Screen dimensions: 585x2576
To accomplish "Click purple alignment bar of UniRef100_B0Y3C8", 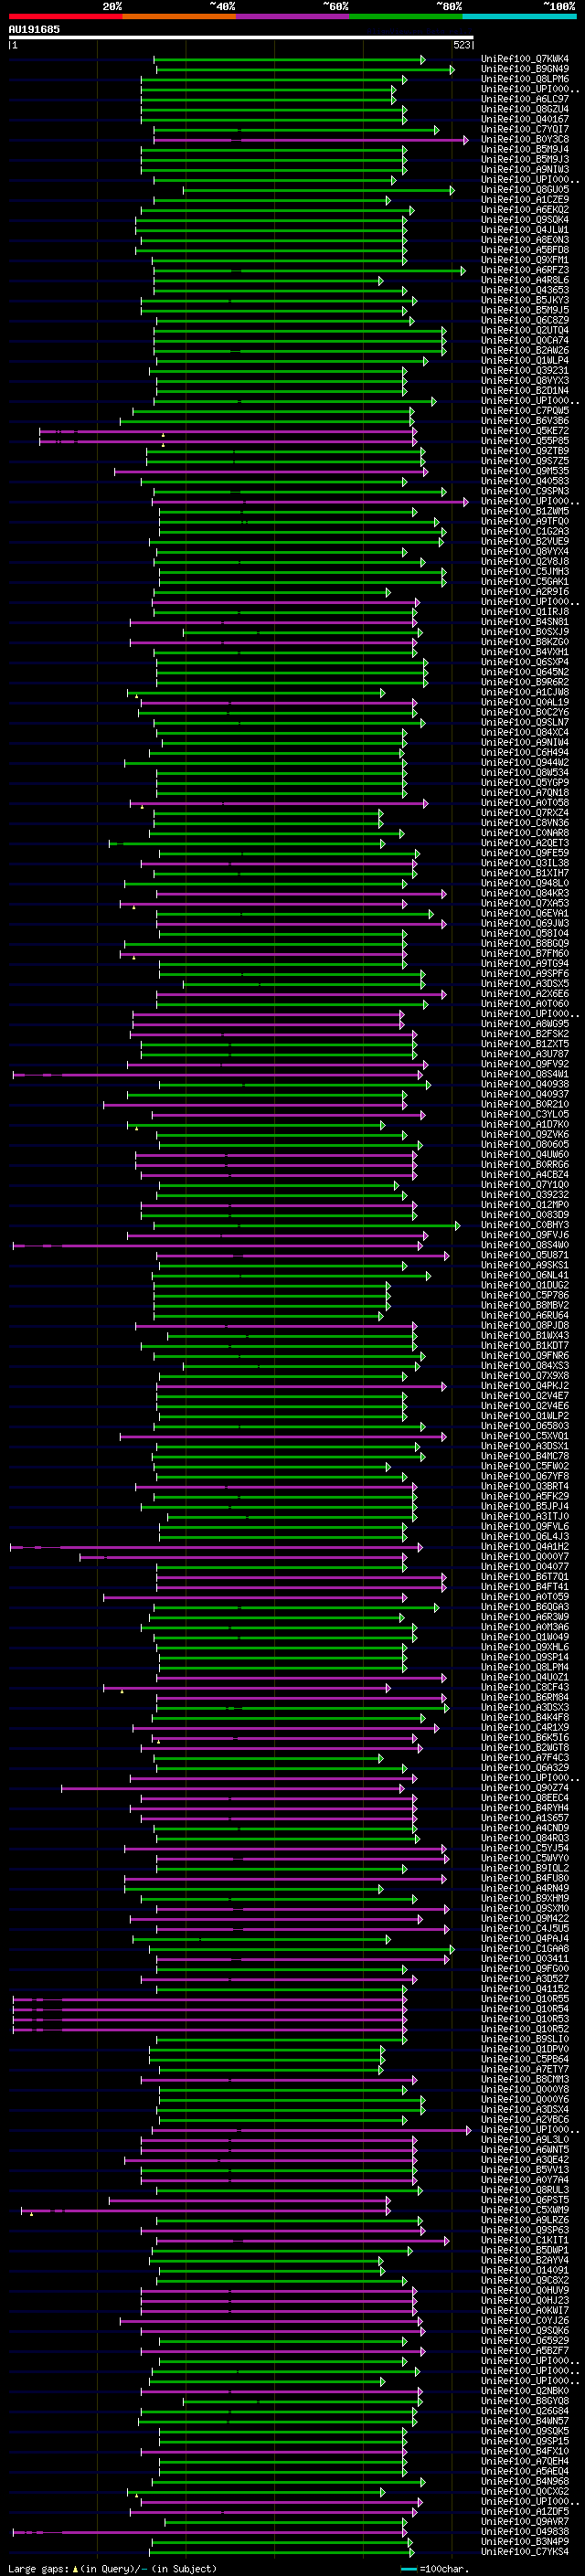I will pyautogui.click(x=310, y=140).
